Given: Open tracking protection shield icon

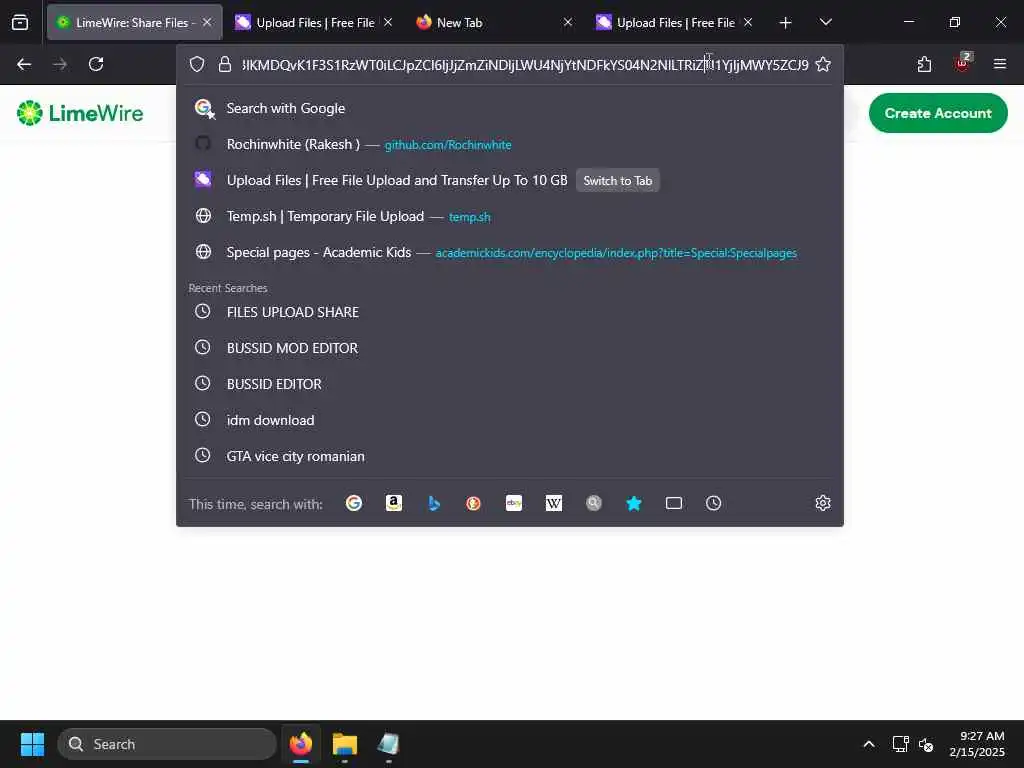Looking at the screenshot, I should (197, 64).
